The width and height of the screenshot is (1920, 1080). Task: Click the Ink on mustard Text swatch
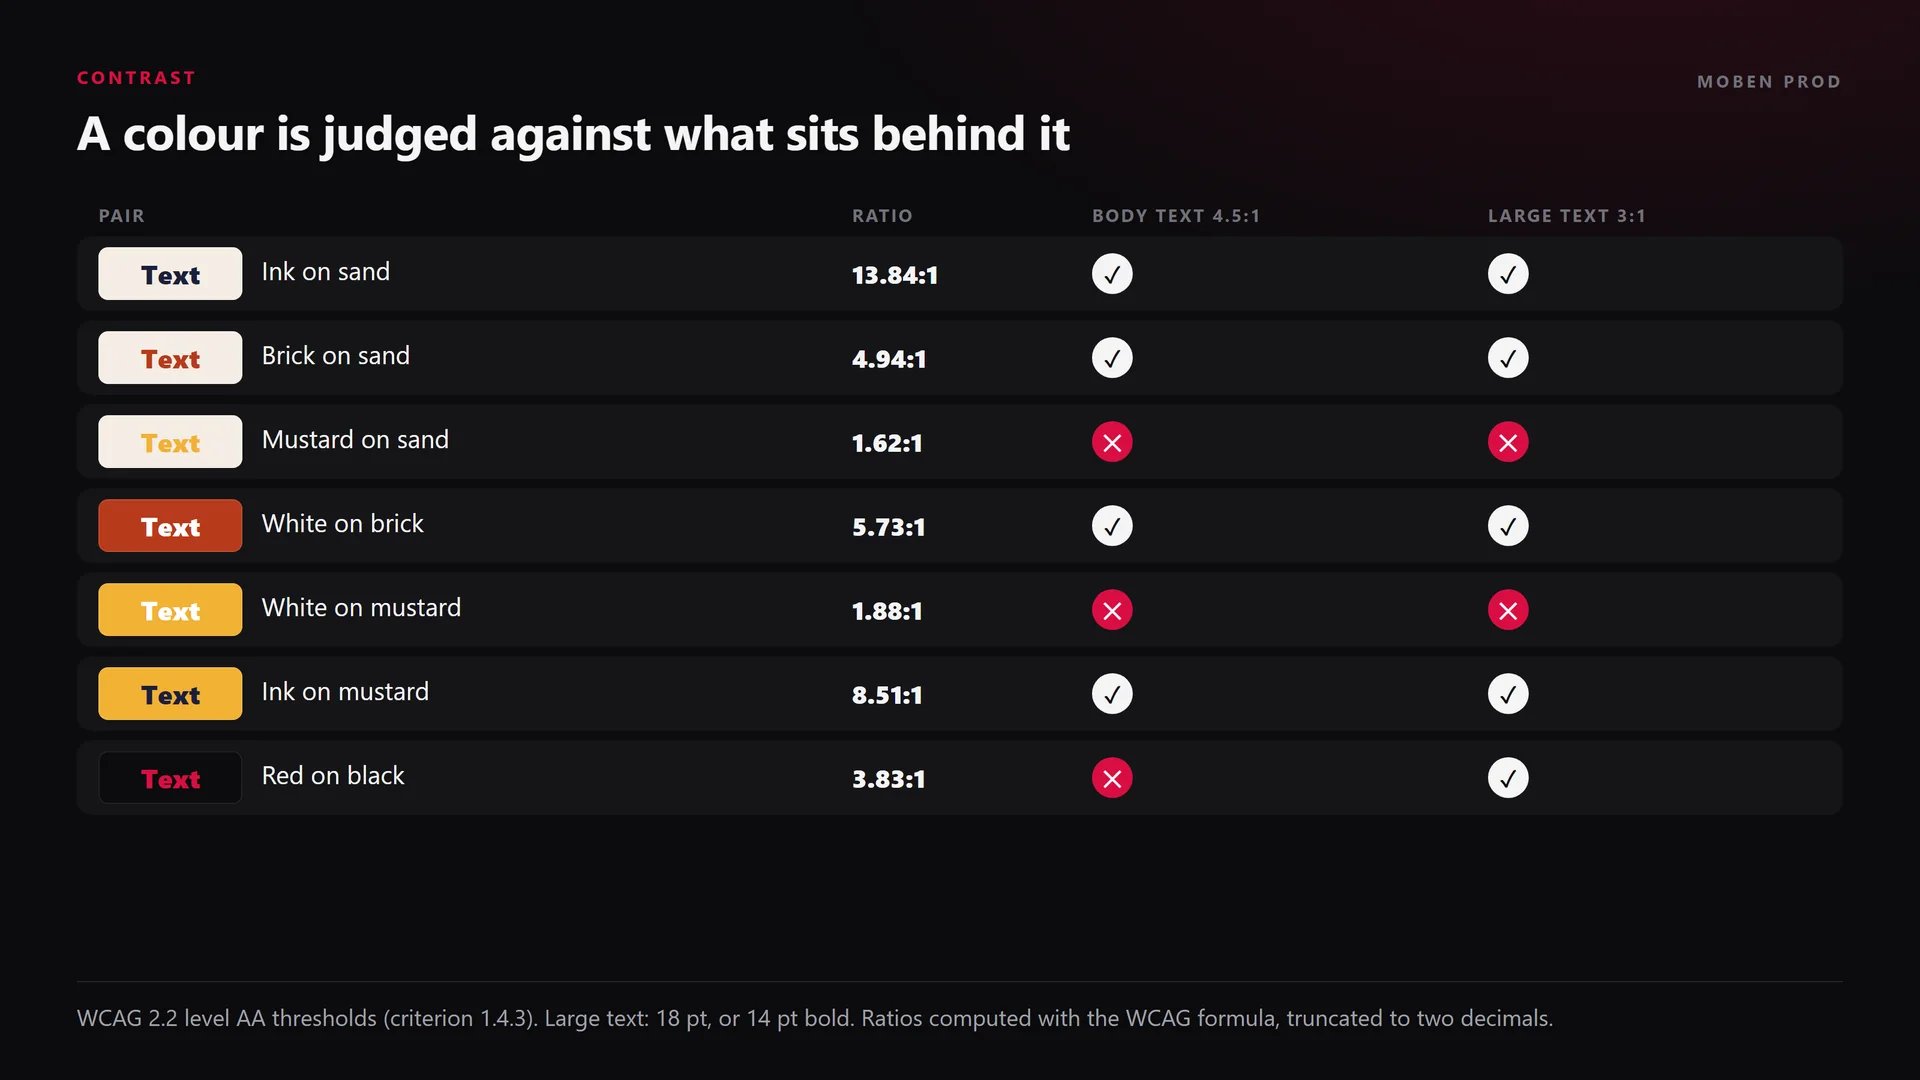pyautogui.click(x=170, y=694)
